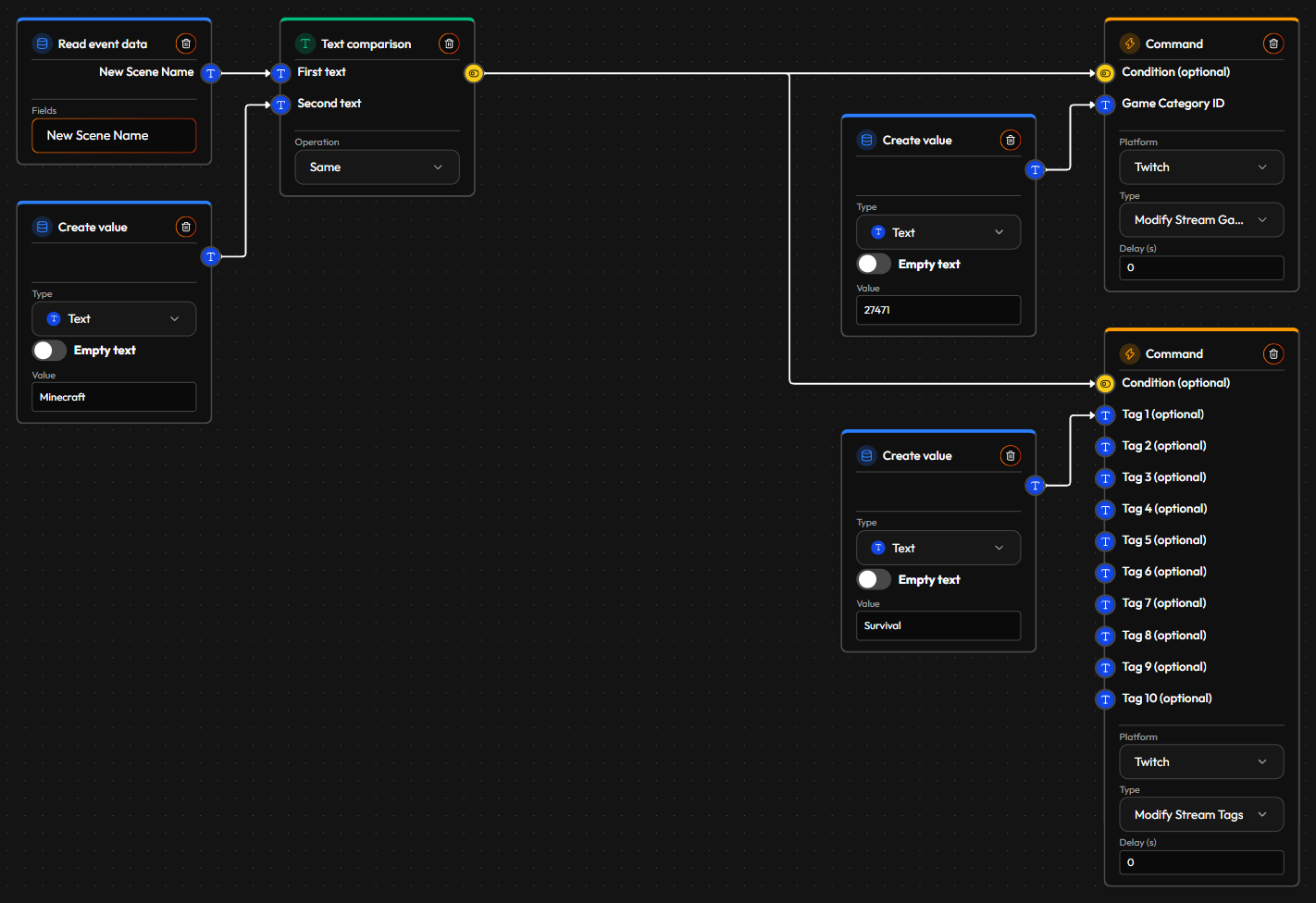Select the Tag 1 input port

pyautogui.click(x=1105, y=414)
